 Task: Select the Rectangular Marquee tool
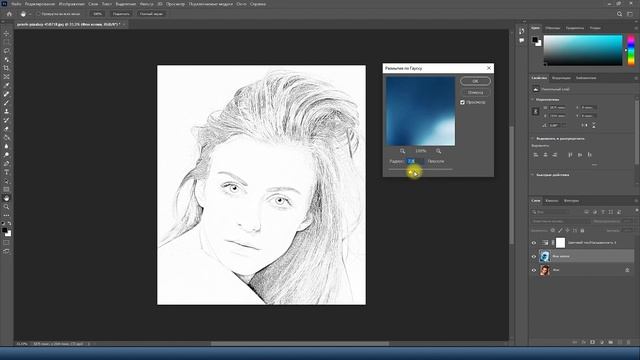coord(6,42)
